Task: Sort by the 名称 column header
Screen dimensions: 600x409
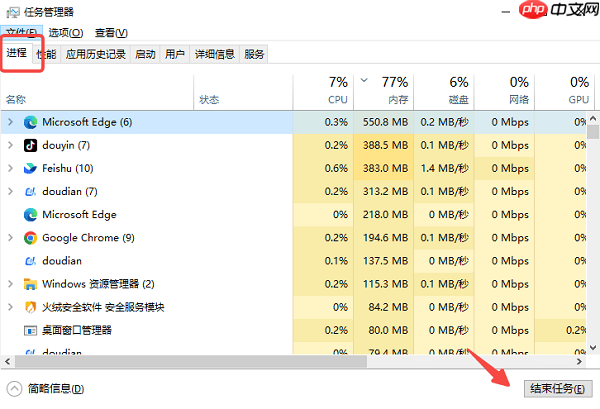Action: (97, 91)
